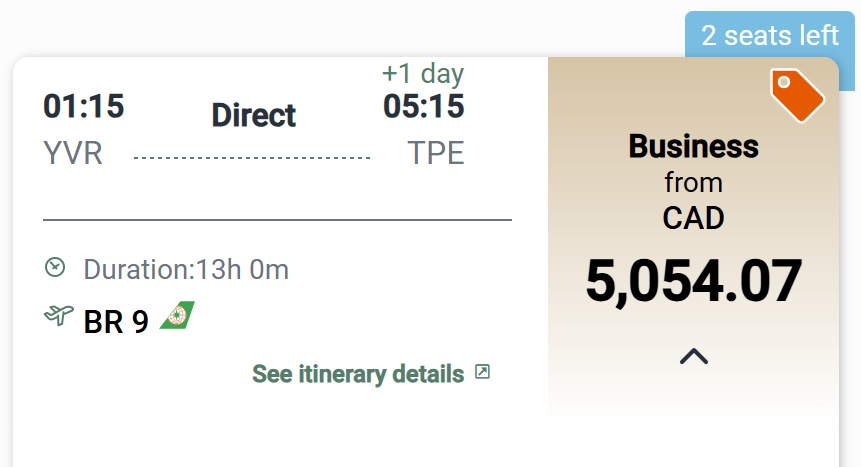Click the 2 seats left badge

(769, 36)
